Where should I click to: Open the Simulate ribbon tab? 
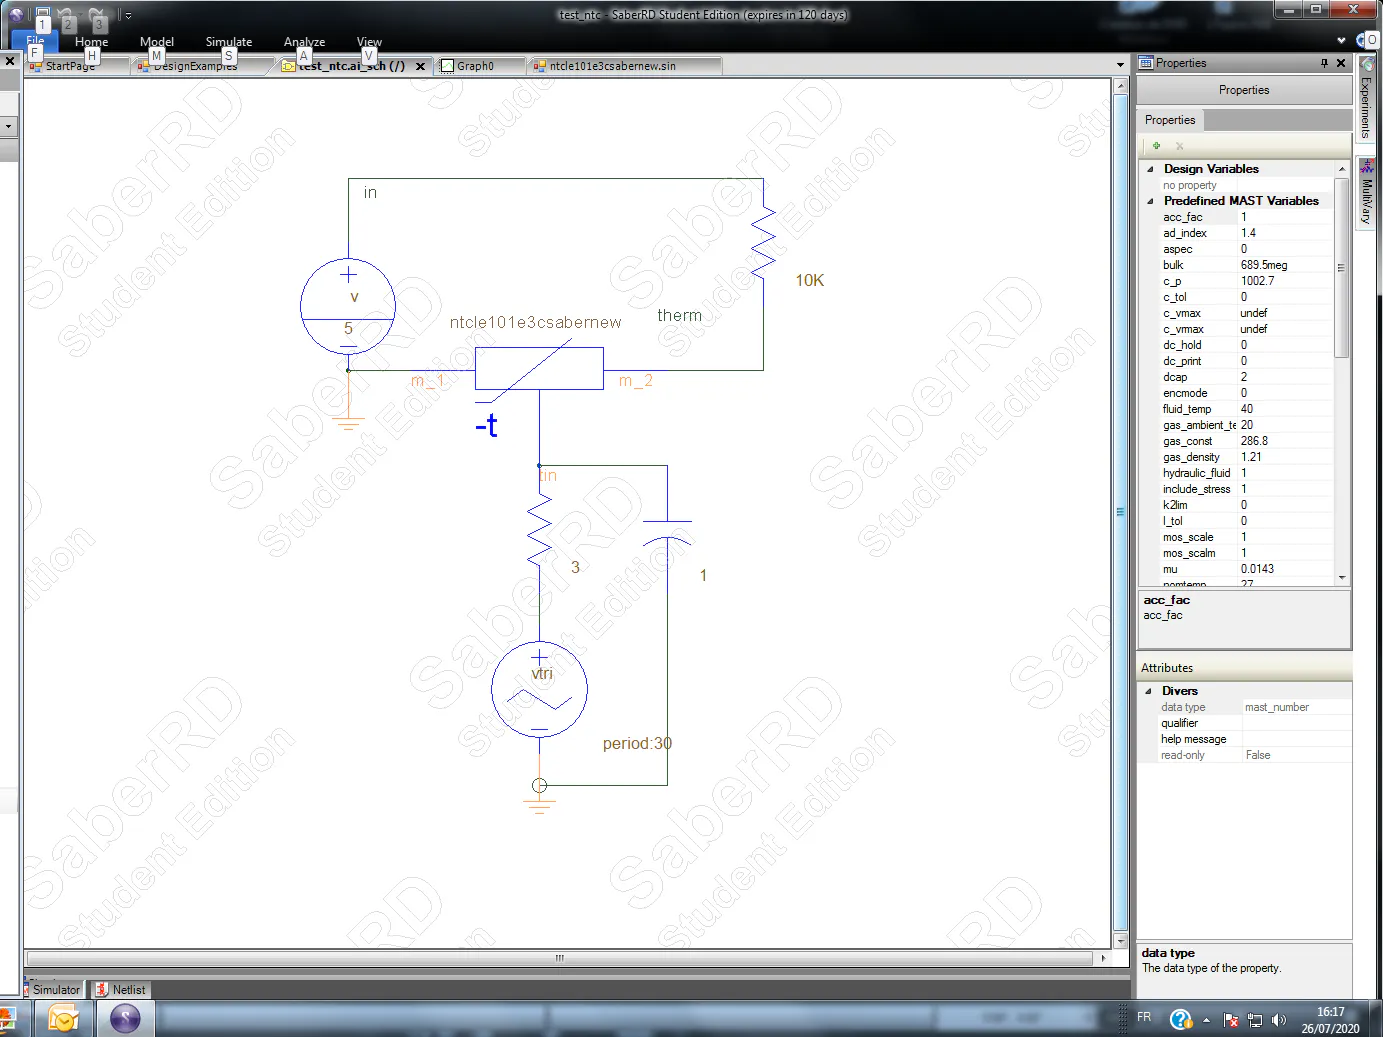(228, 42)
